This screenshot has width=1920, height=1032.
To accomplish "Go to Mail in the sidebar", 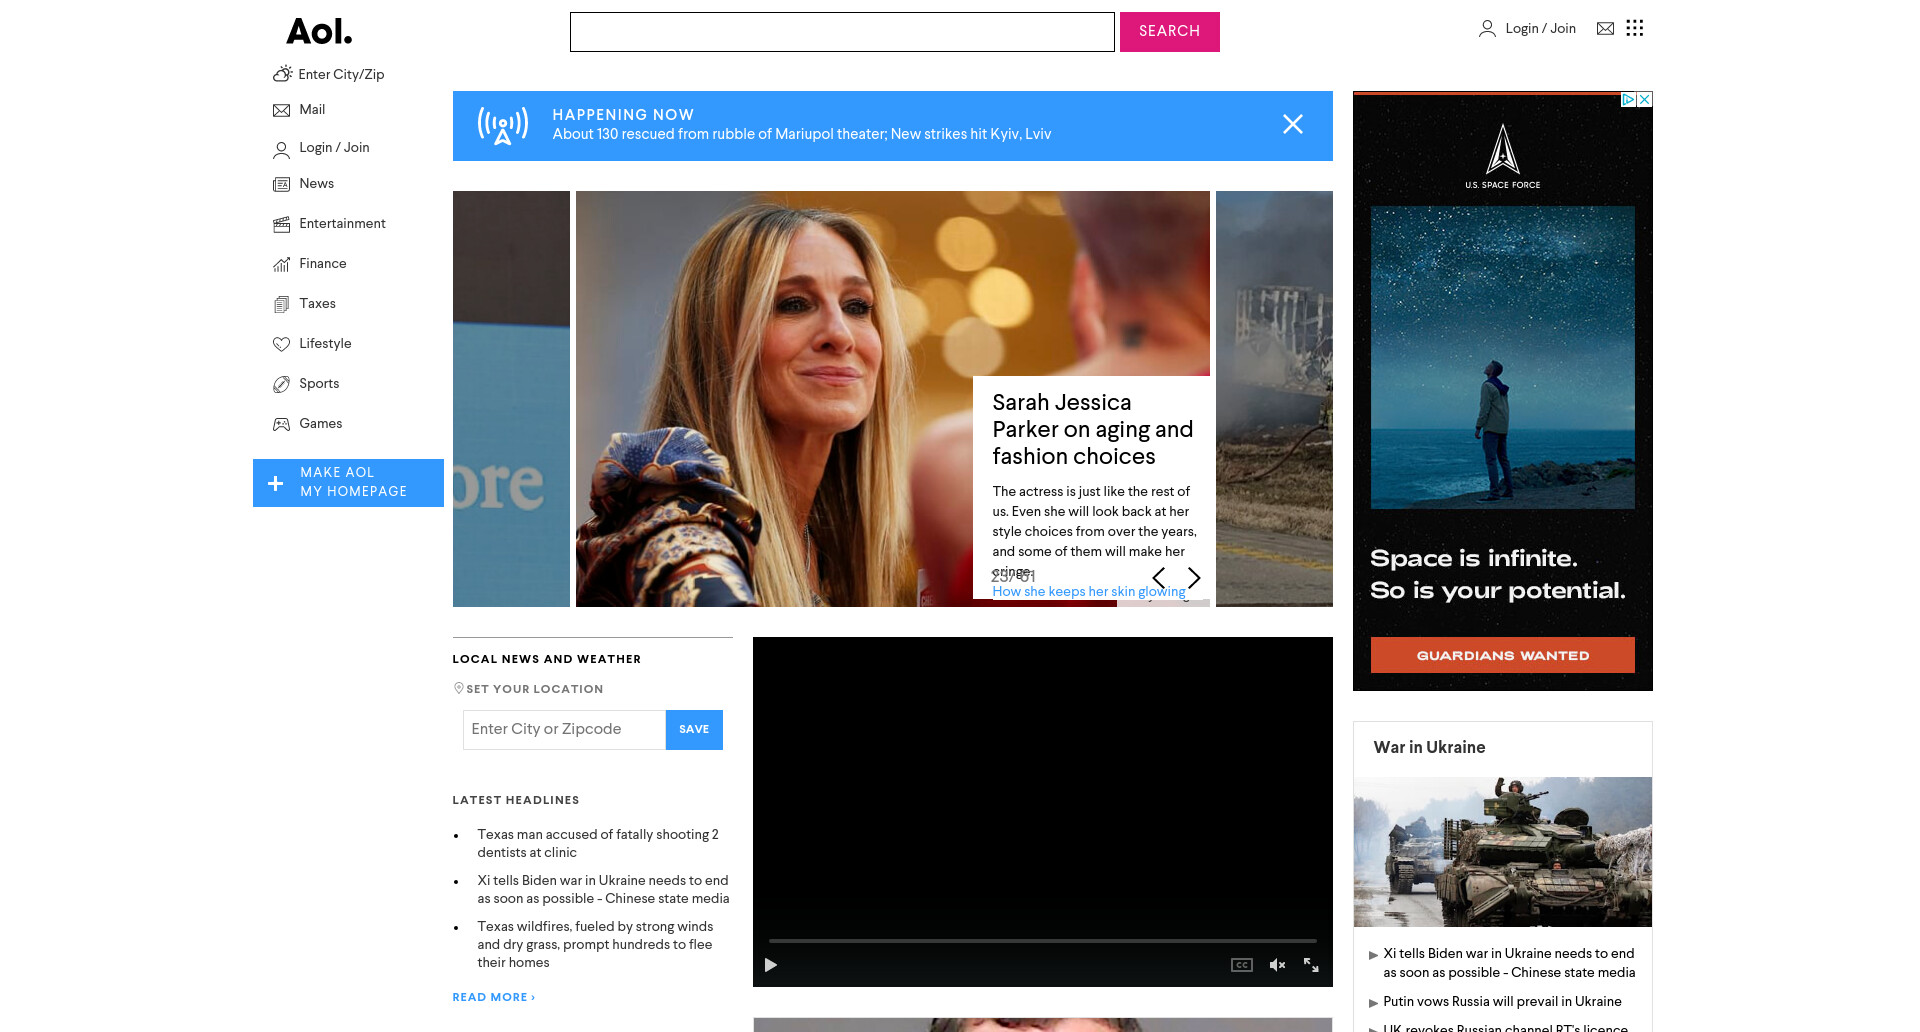I will (312, 110).
